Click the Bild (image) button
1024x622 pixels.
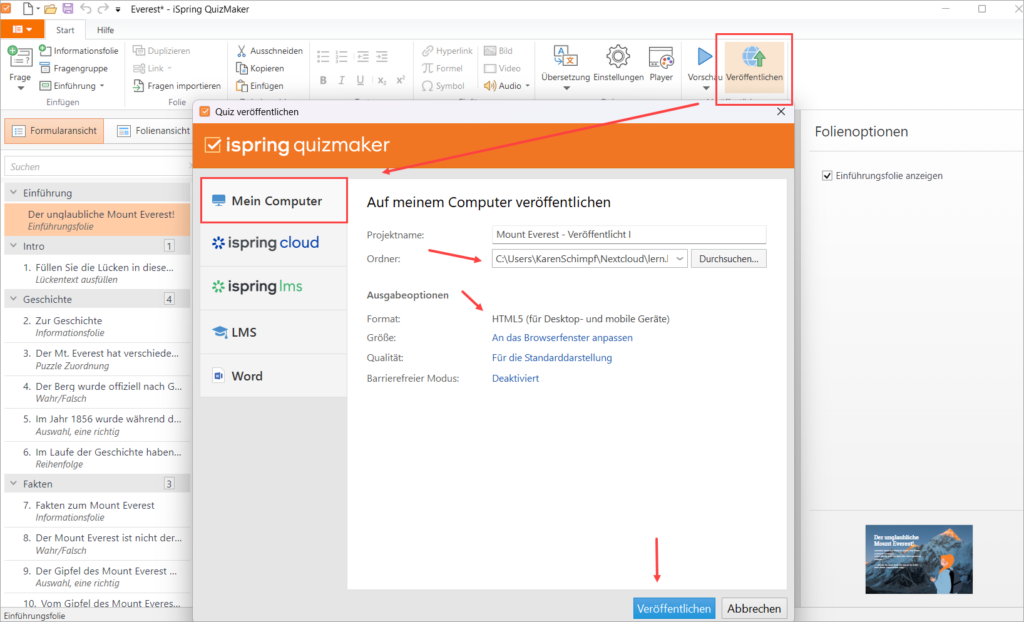(x=498, y=50)
